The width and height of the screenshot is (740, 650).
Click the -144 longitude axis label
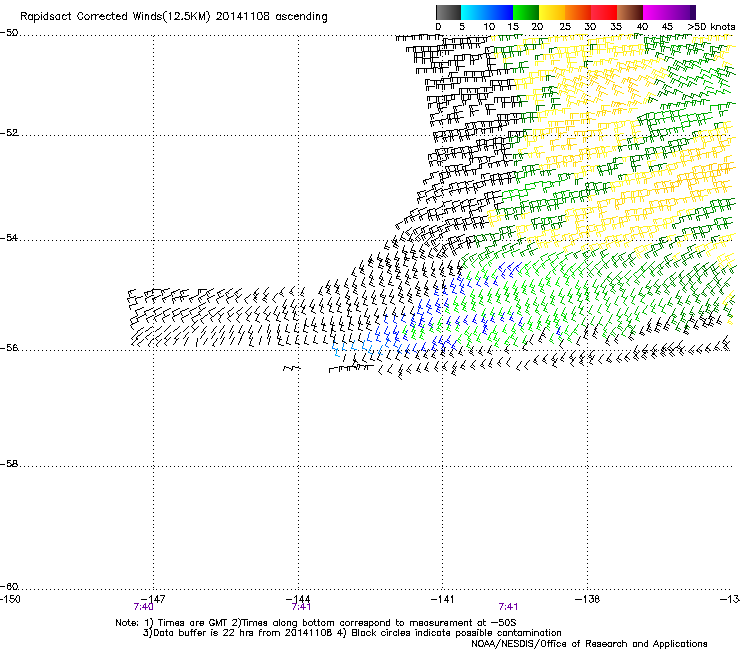298,599
